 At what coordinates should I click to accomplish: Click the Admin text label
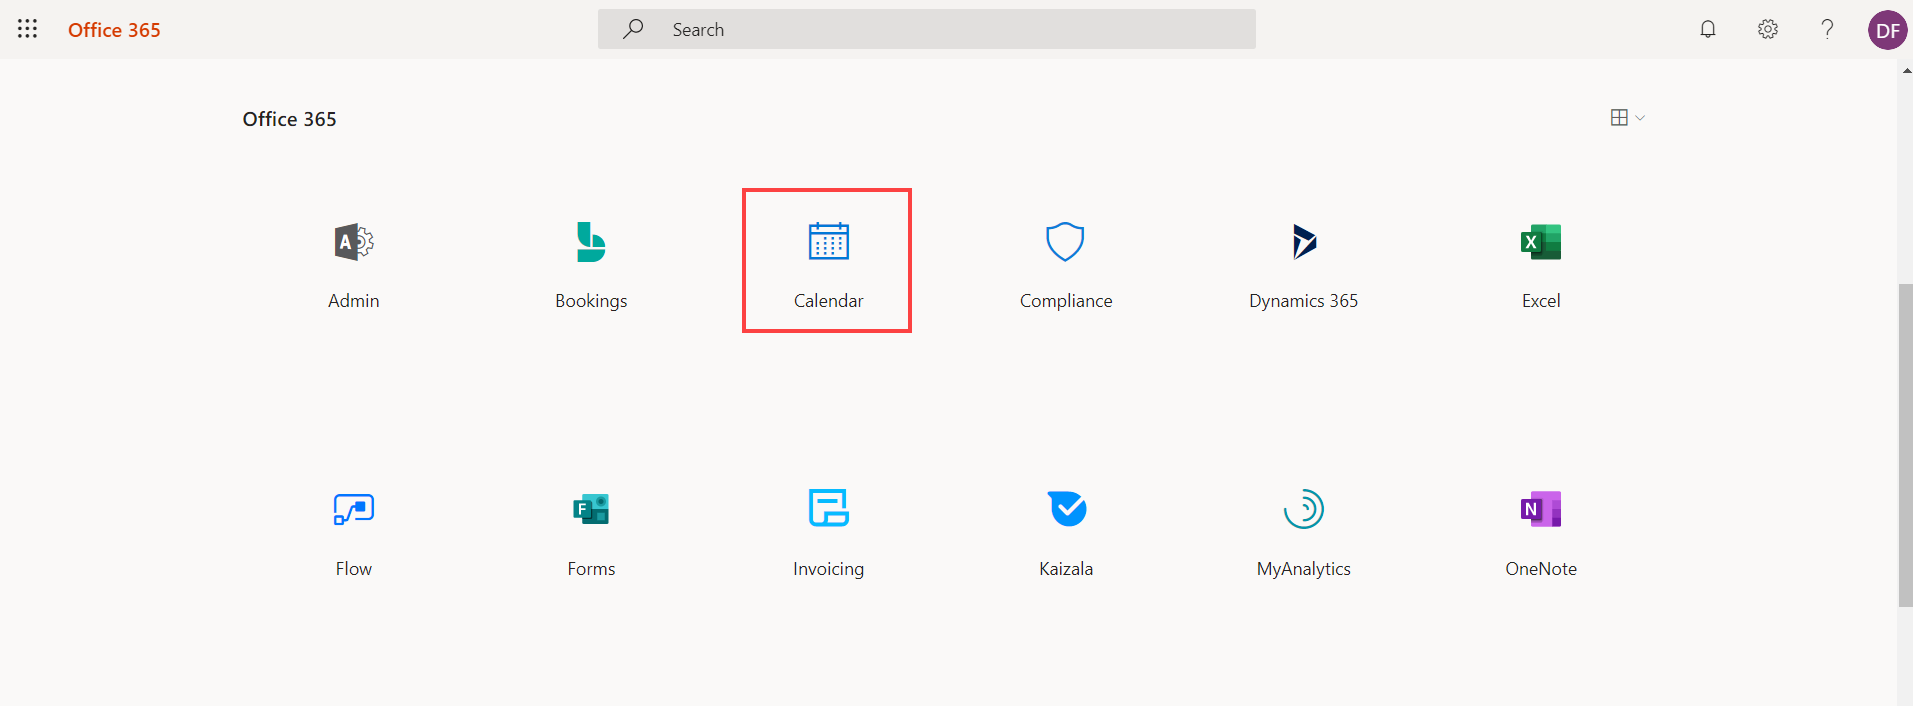click(354, 301)
